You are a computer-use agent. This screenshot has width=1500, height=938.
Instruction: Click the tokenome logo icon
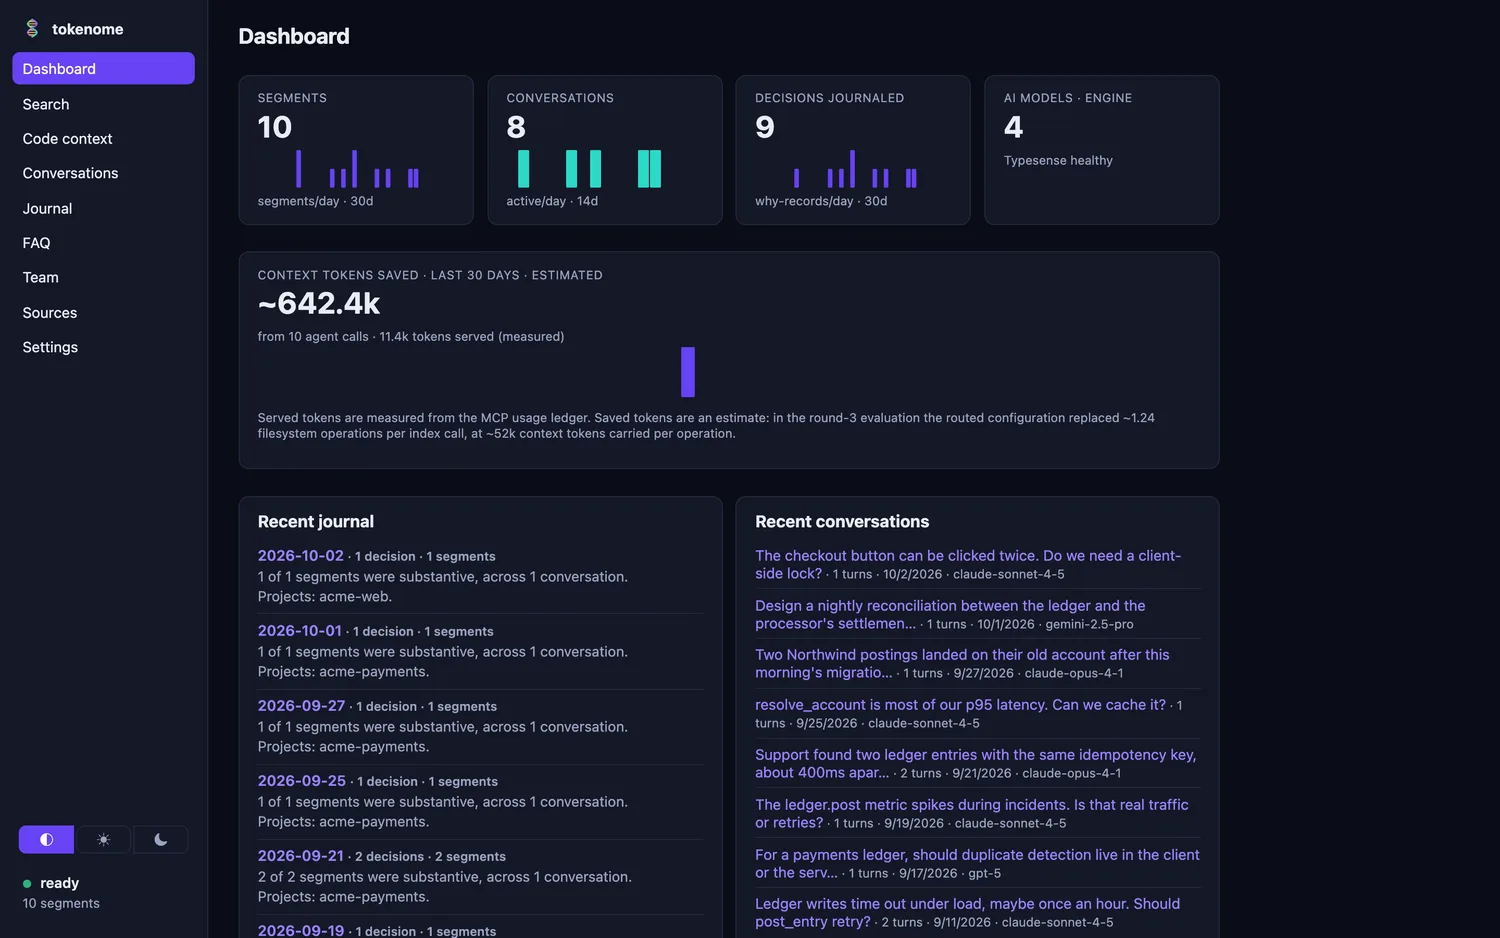point(32,29)
